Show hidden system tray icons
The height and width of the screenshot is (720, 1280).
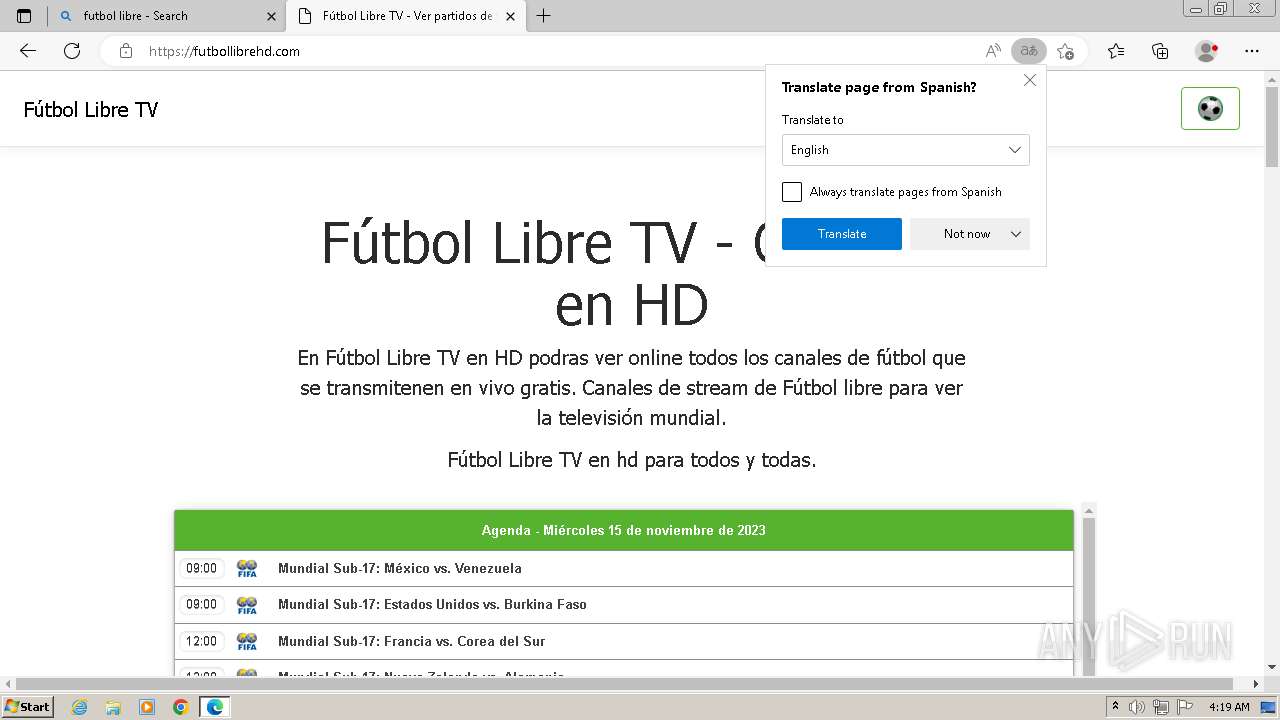(1116, 707)
